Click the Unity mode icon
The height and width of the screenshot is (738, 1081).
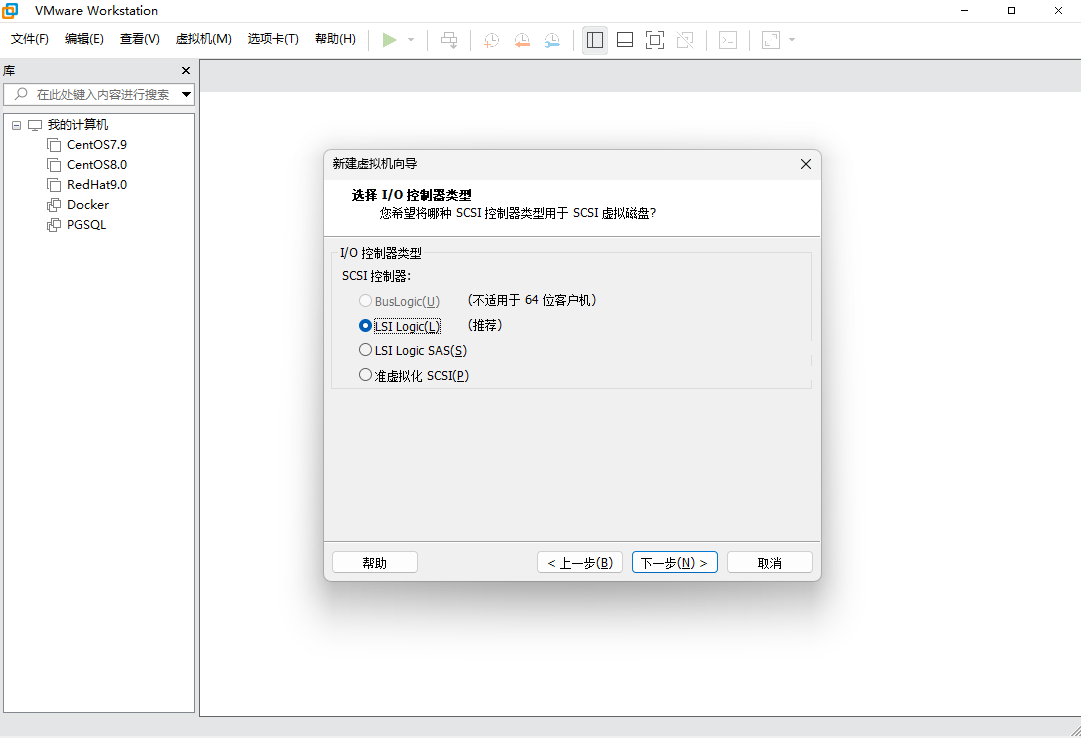click(685, 40)
